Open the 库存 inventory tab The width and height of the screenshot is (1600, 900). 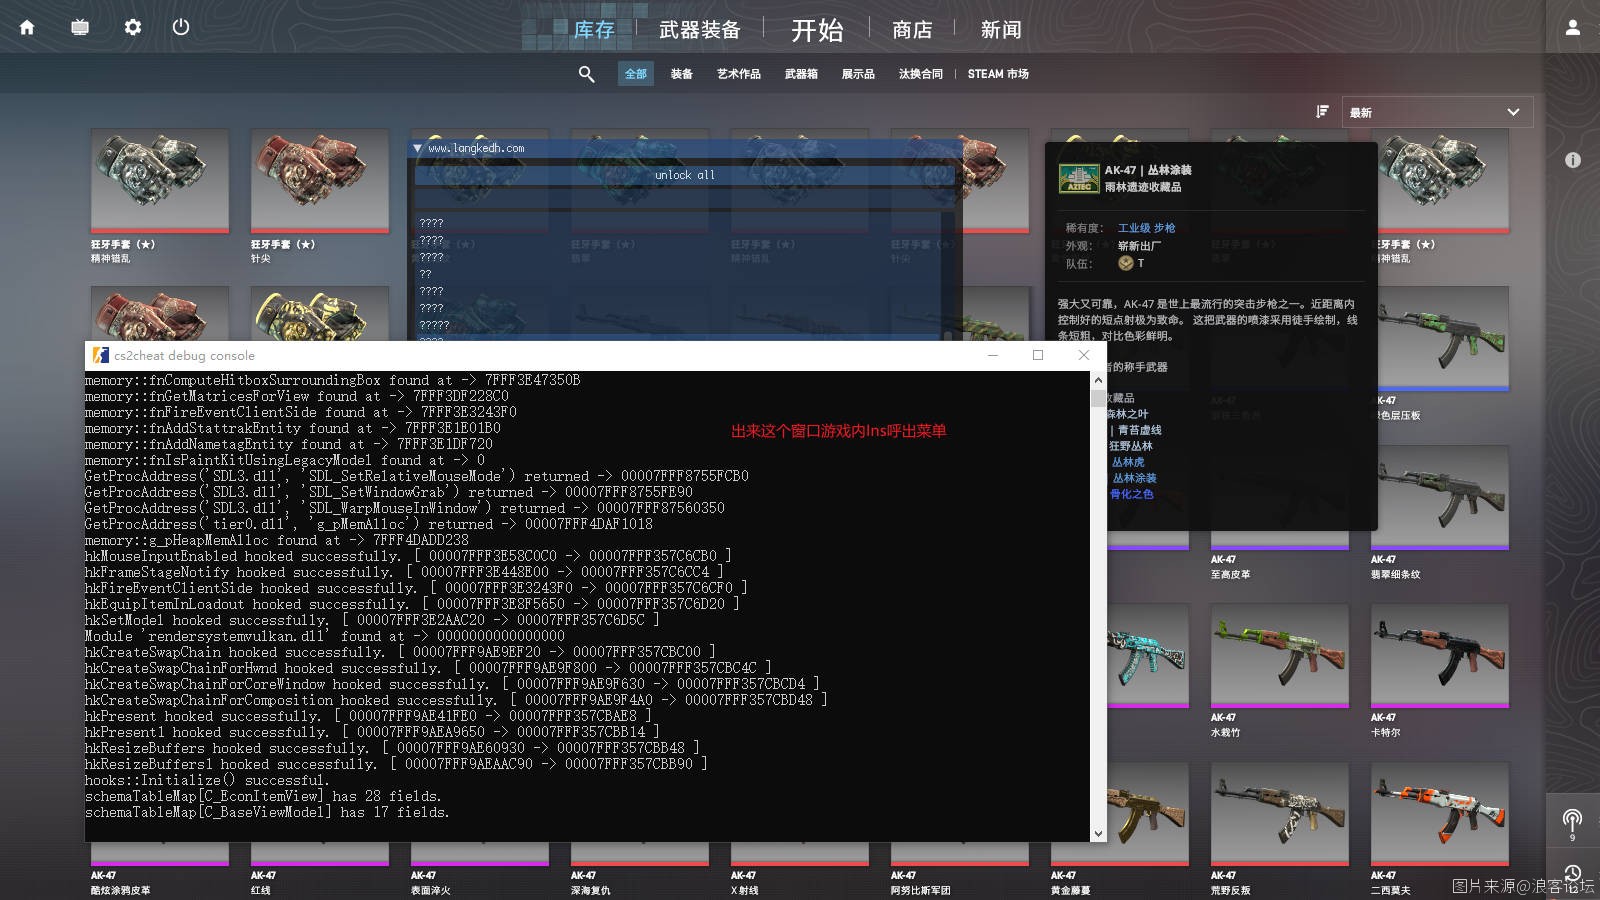point(594,30)
